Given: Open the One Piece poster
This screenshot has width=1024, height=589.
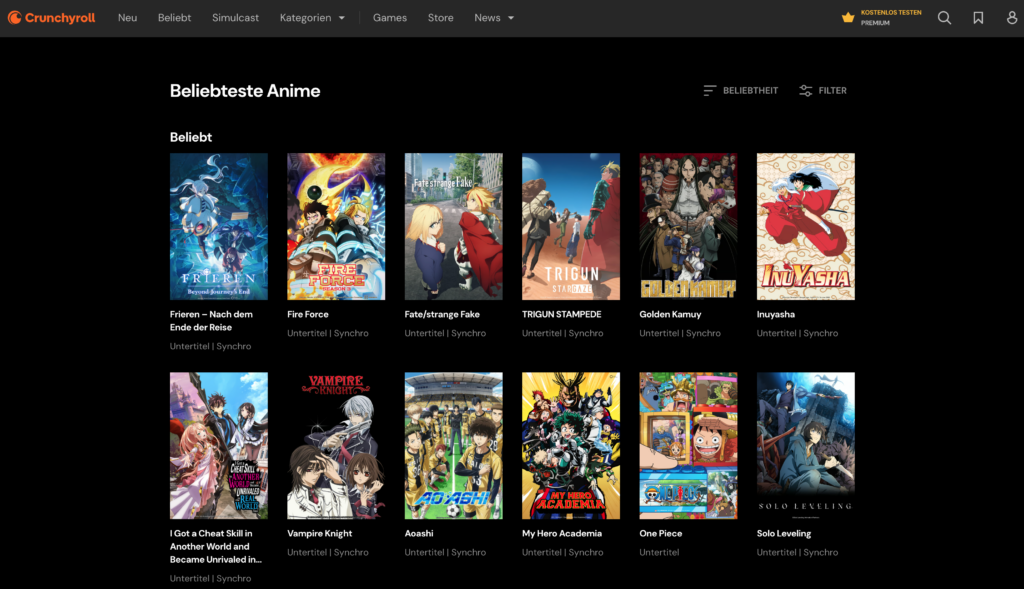Looking at the screenshot, I should pos(688,446).
